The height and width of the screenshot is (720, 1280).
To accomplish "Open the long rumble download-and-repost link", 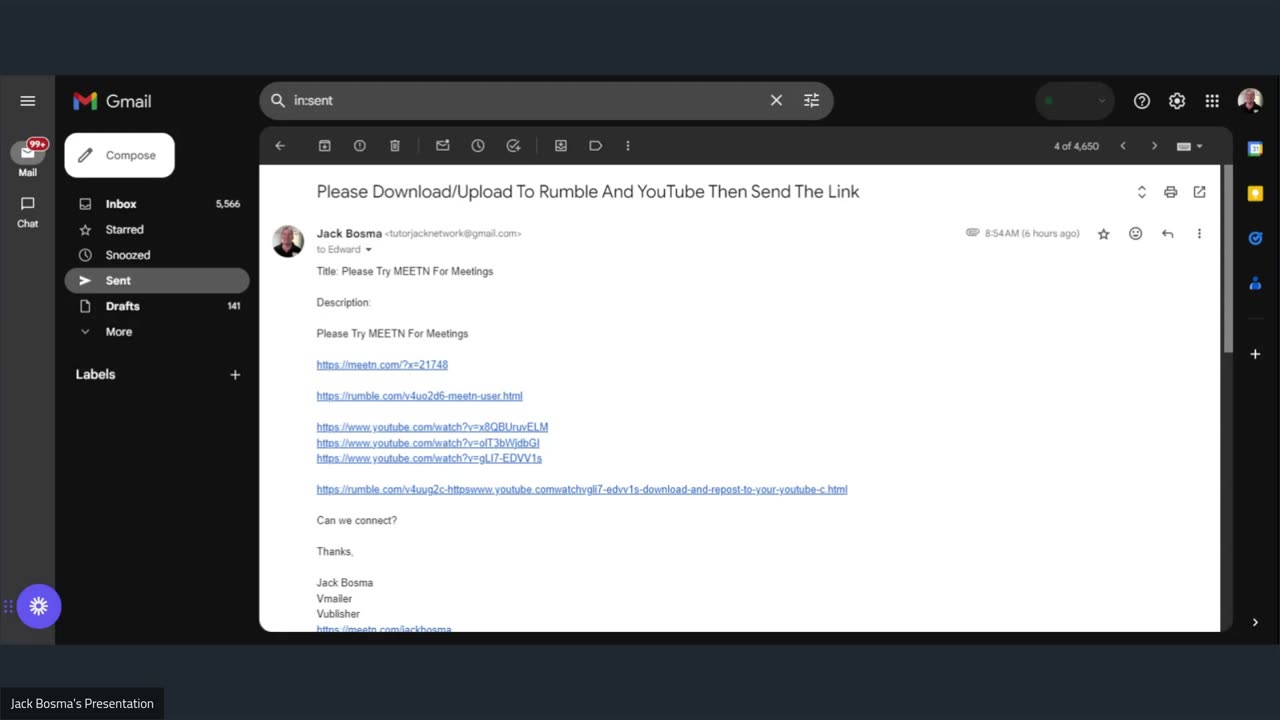I will (x=582, y=490).
